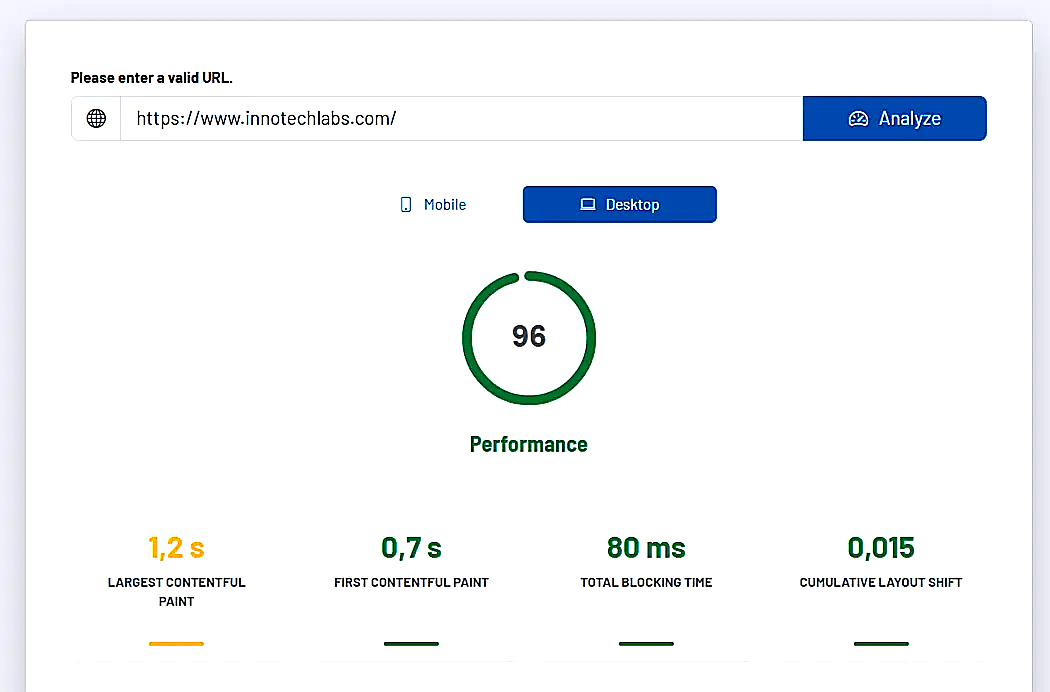Click the 0,7 s value
Screen dimensions: 1050x692
point(411,548)
